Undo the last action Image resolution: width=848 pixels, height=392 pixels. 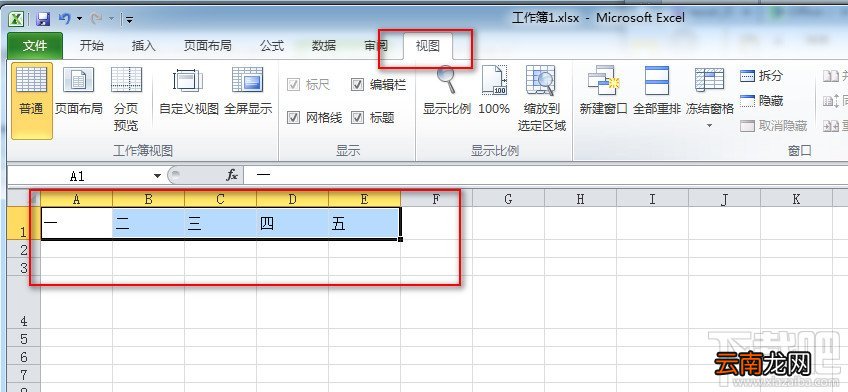coord(64,19)
